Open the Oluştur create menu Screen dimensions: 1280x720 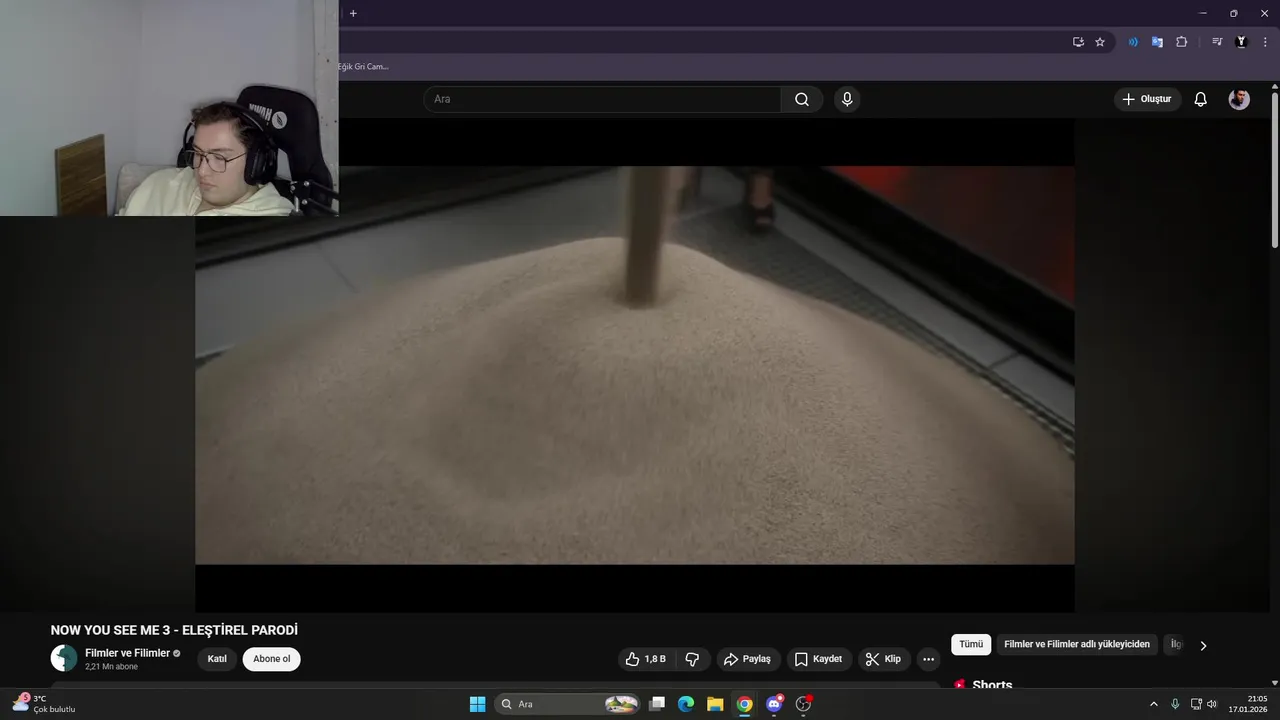[x=1147, y=99]
